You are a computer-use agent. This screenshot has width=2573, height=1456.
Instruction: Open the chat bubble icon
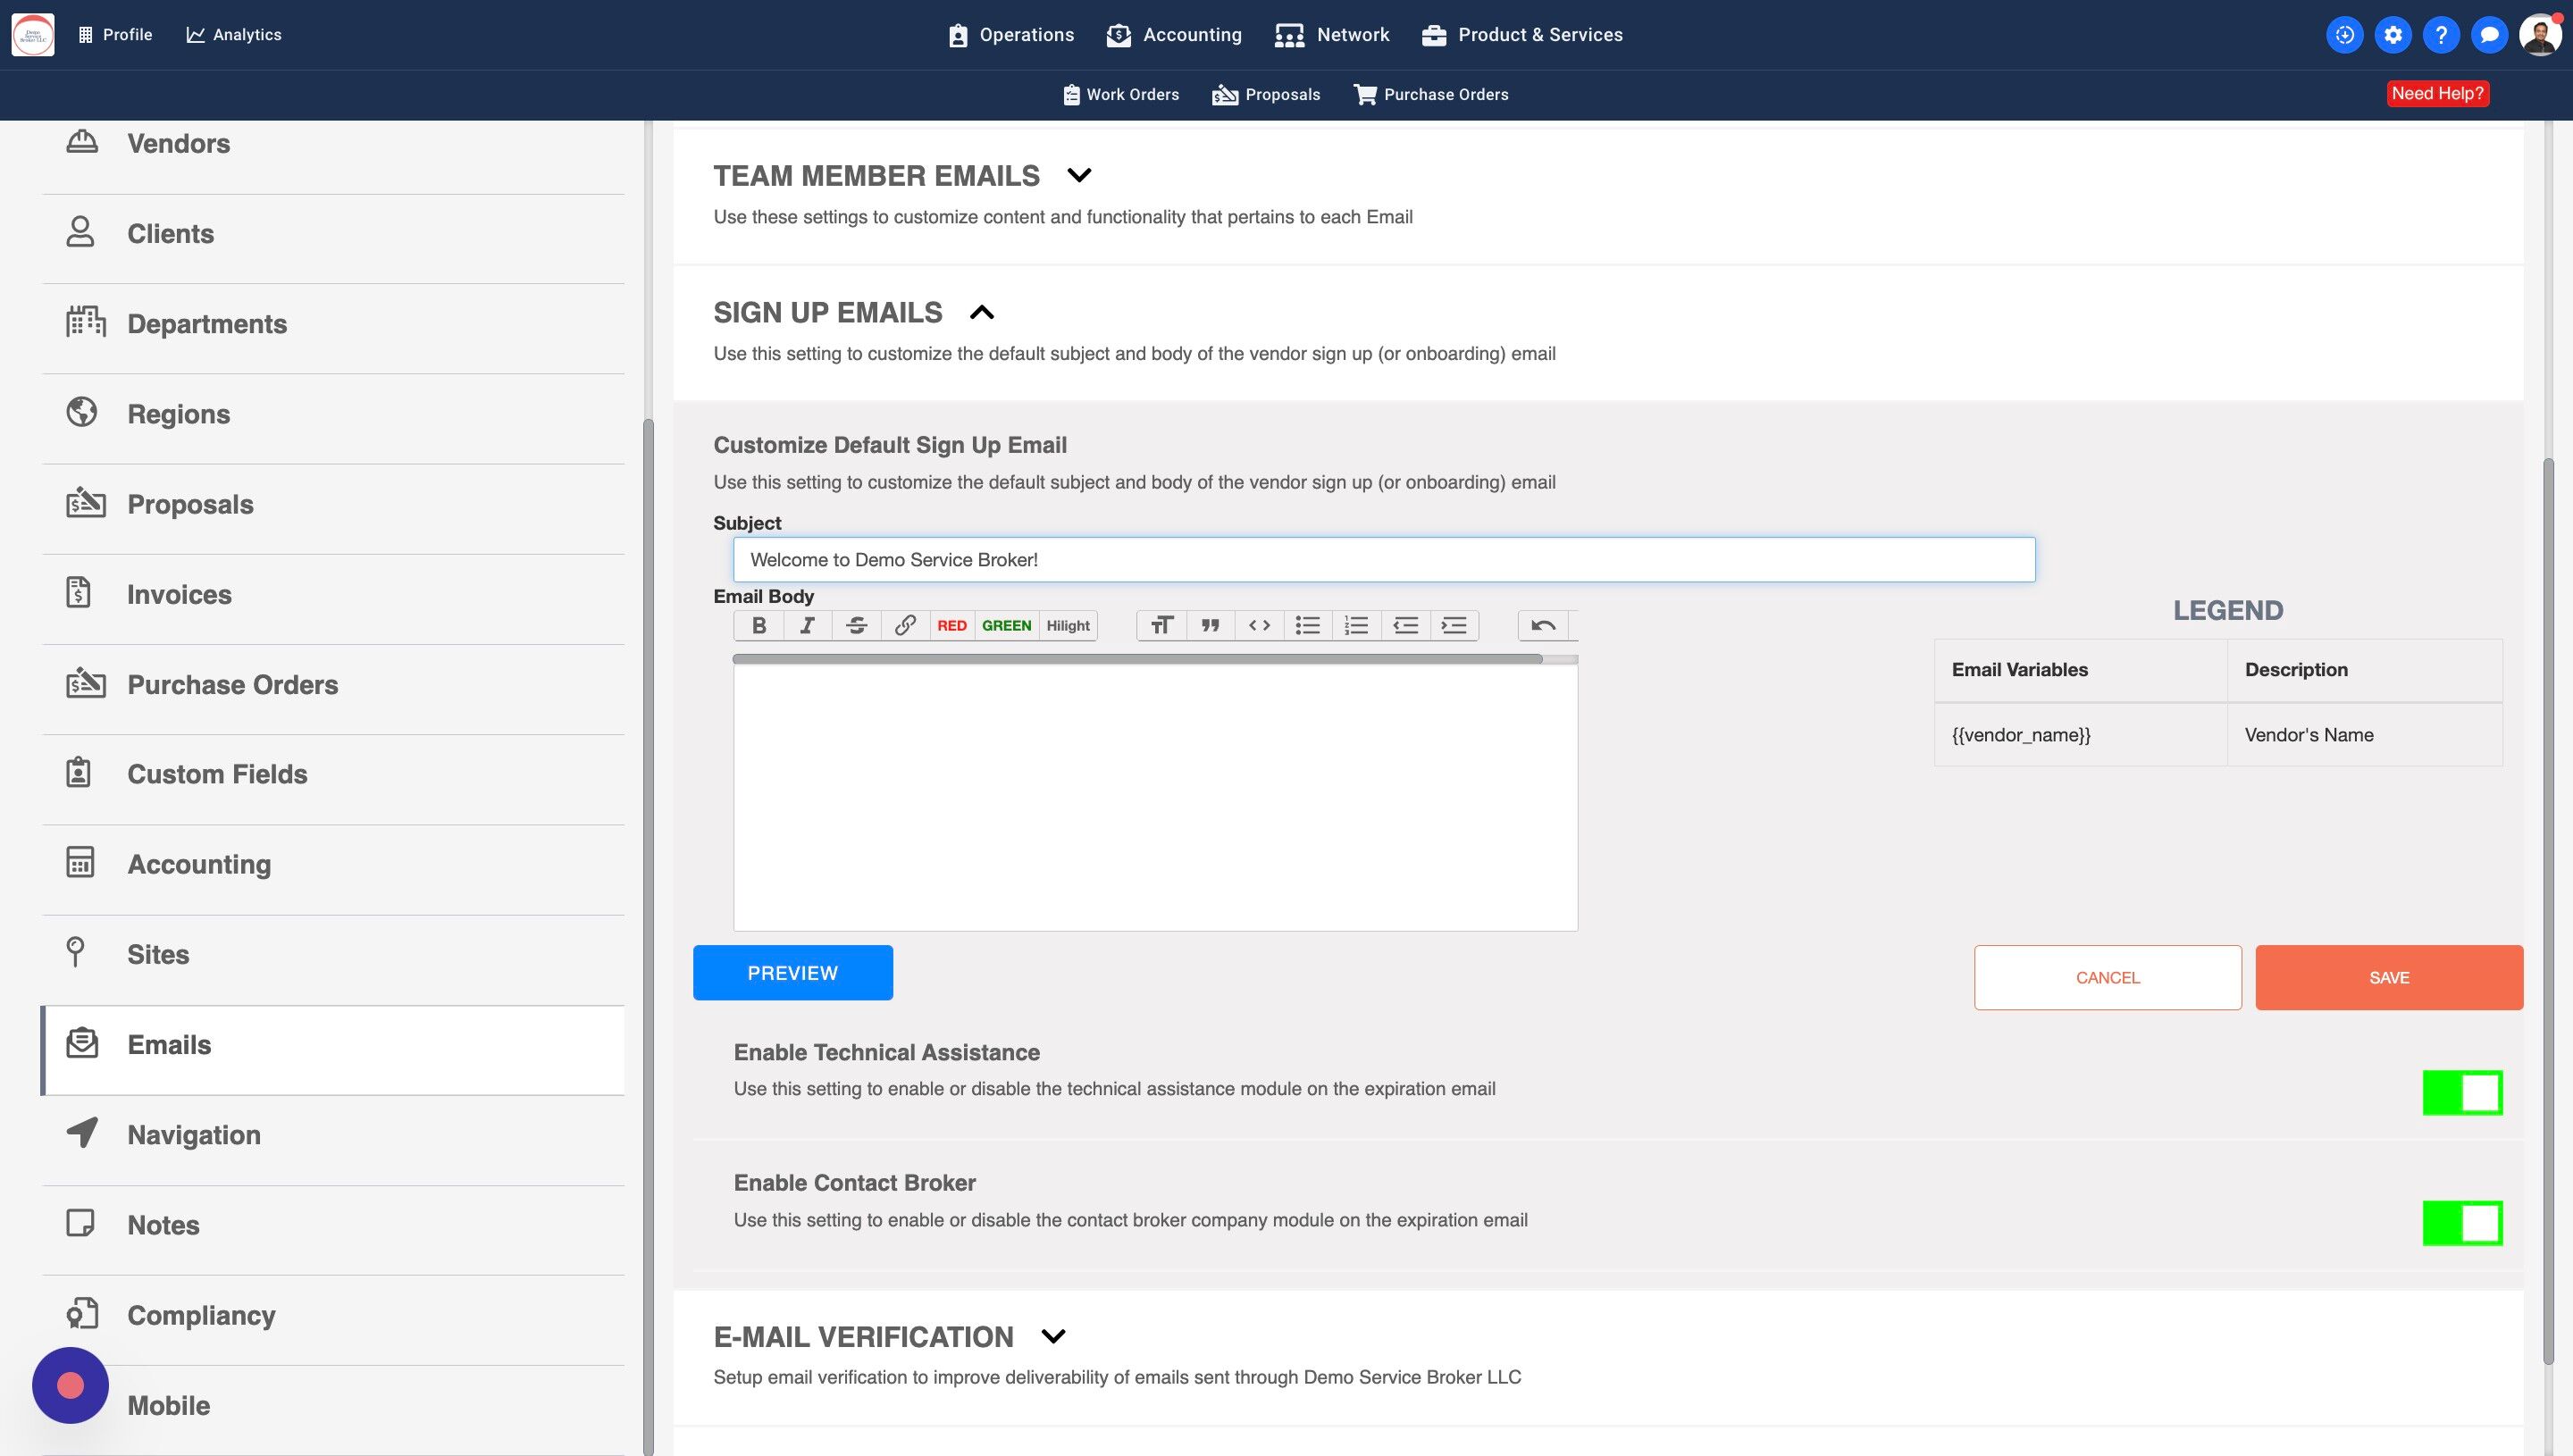click(x=2489, y=35)
